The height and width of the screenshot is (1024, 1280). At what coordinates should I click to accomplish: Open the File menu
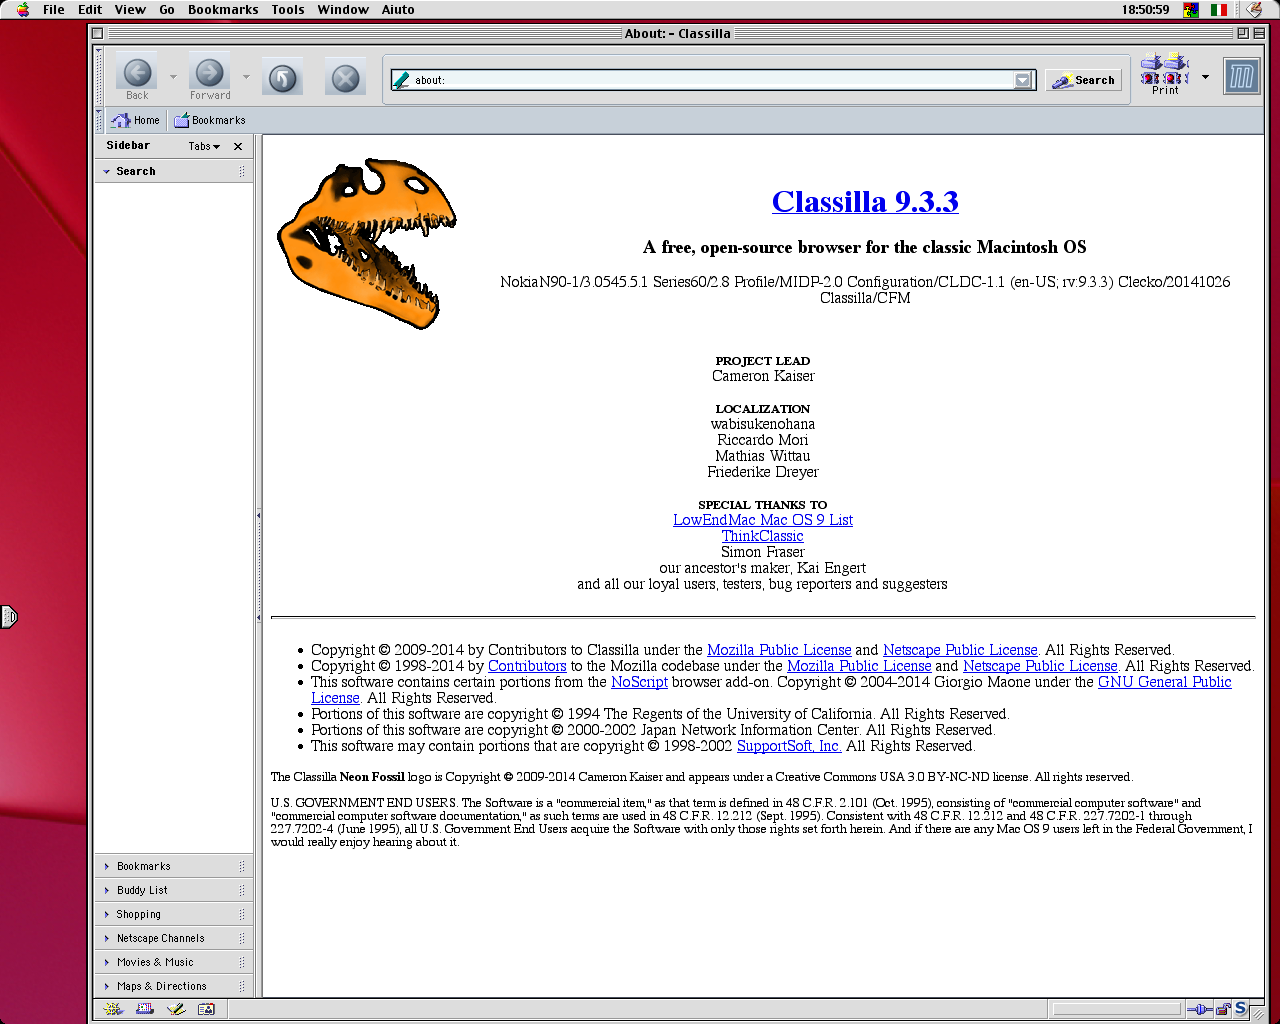(x=54, y=9)
